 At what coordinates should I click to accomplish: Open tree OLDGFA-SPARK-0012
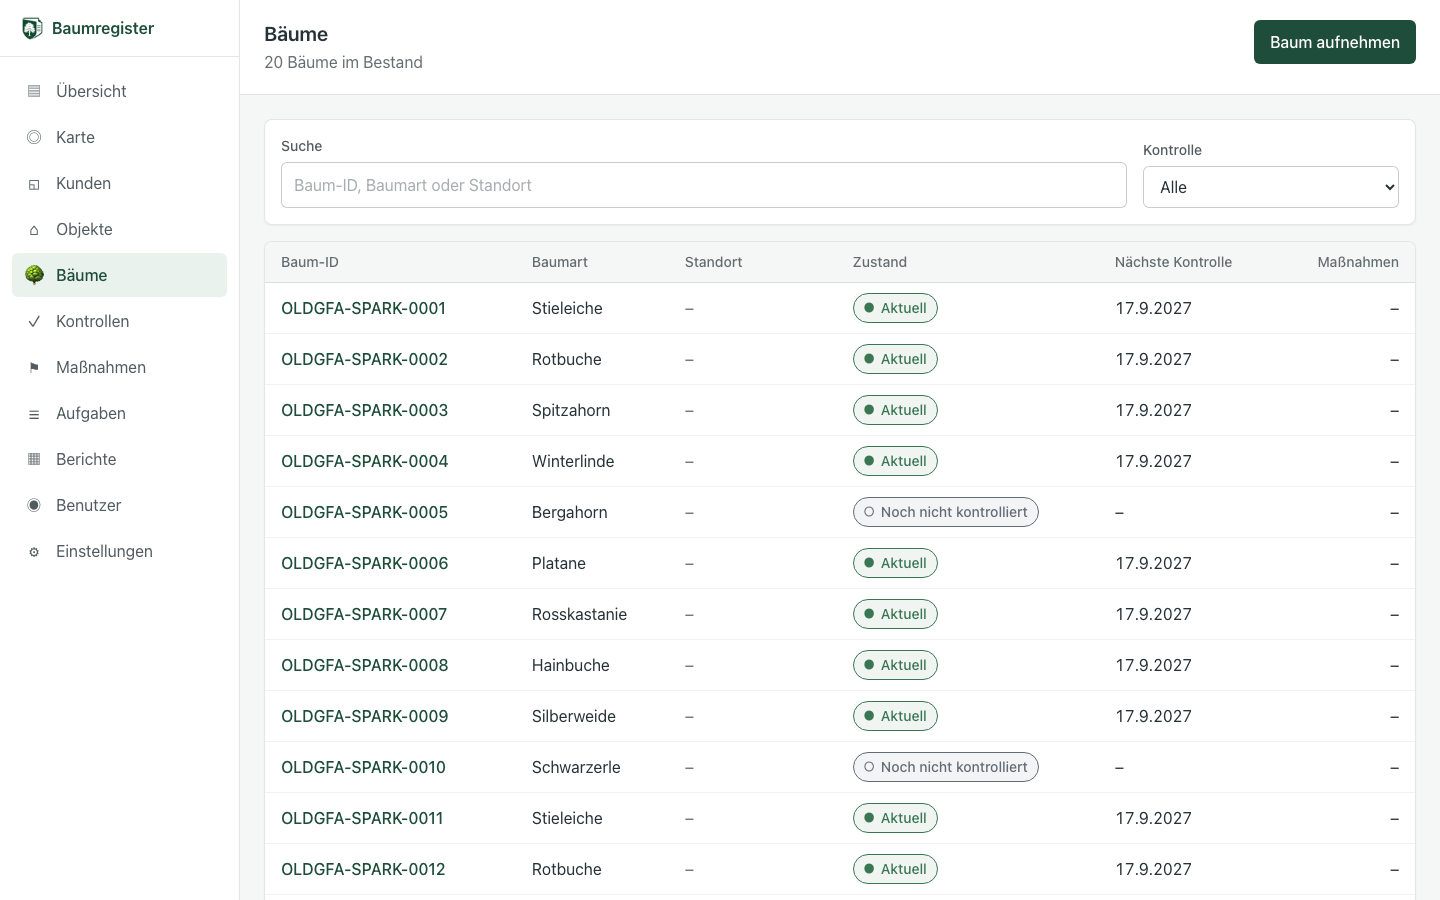(x=363, y=869)
